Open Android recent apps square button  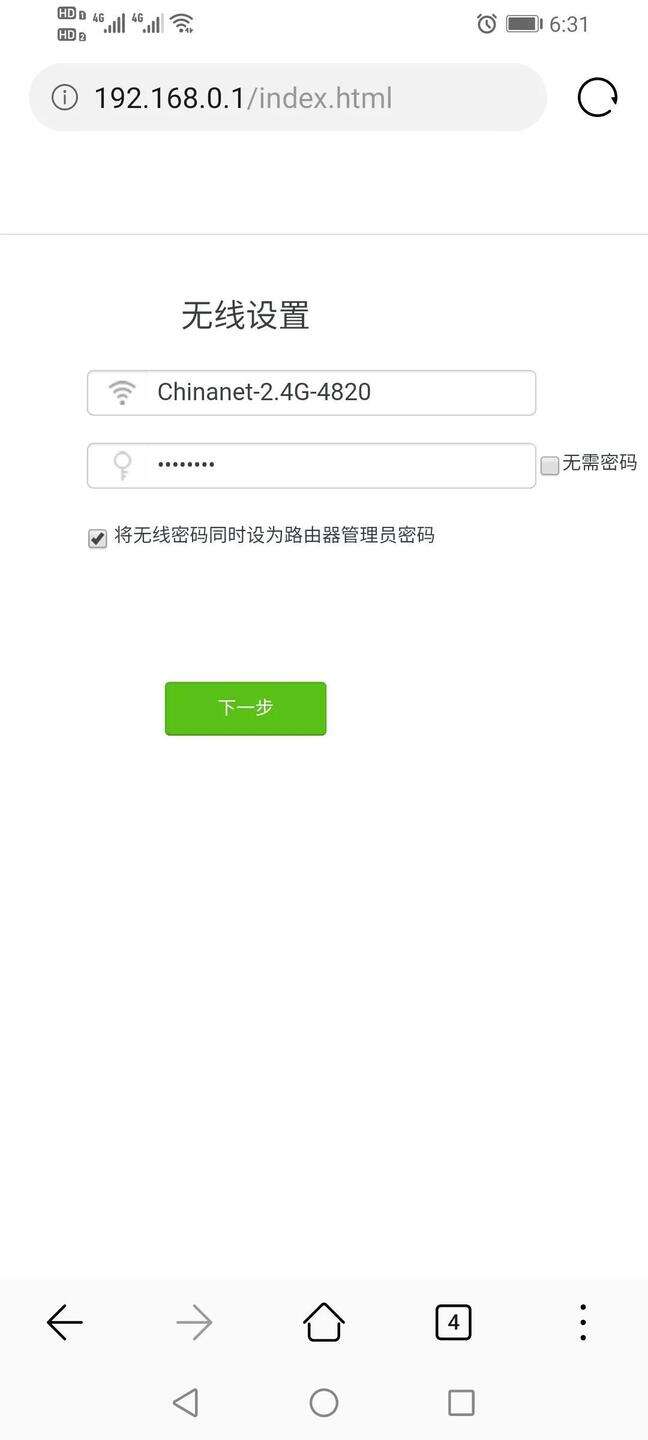click(x=461, y=1402)
